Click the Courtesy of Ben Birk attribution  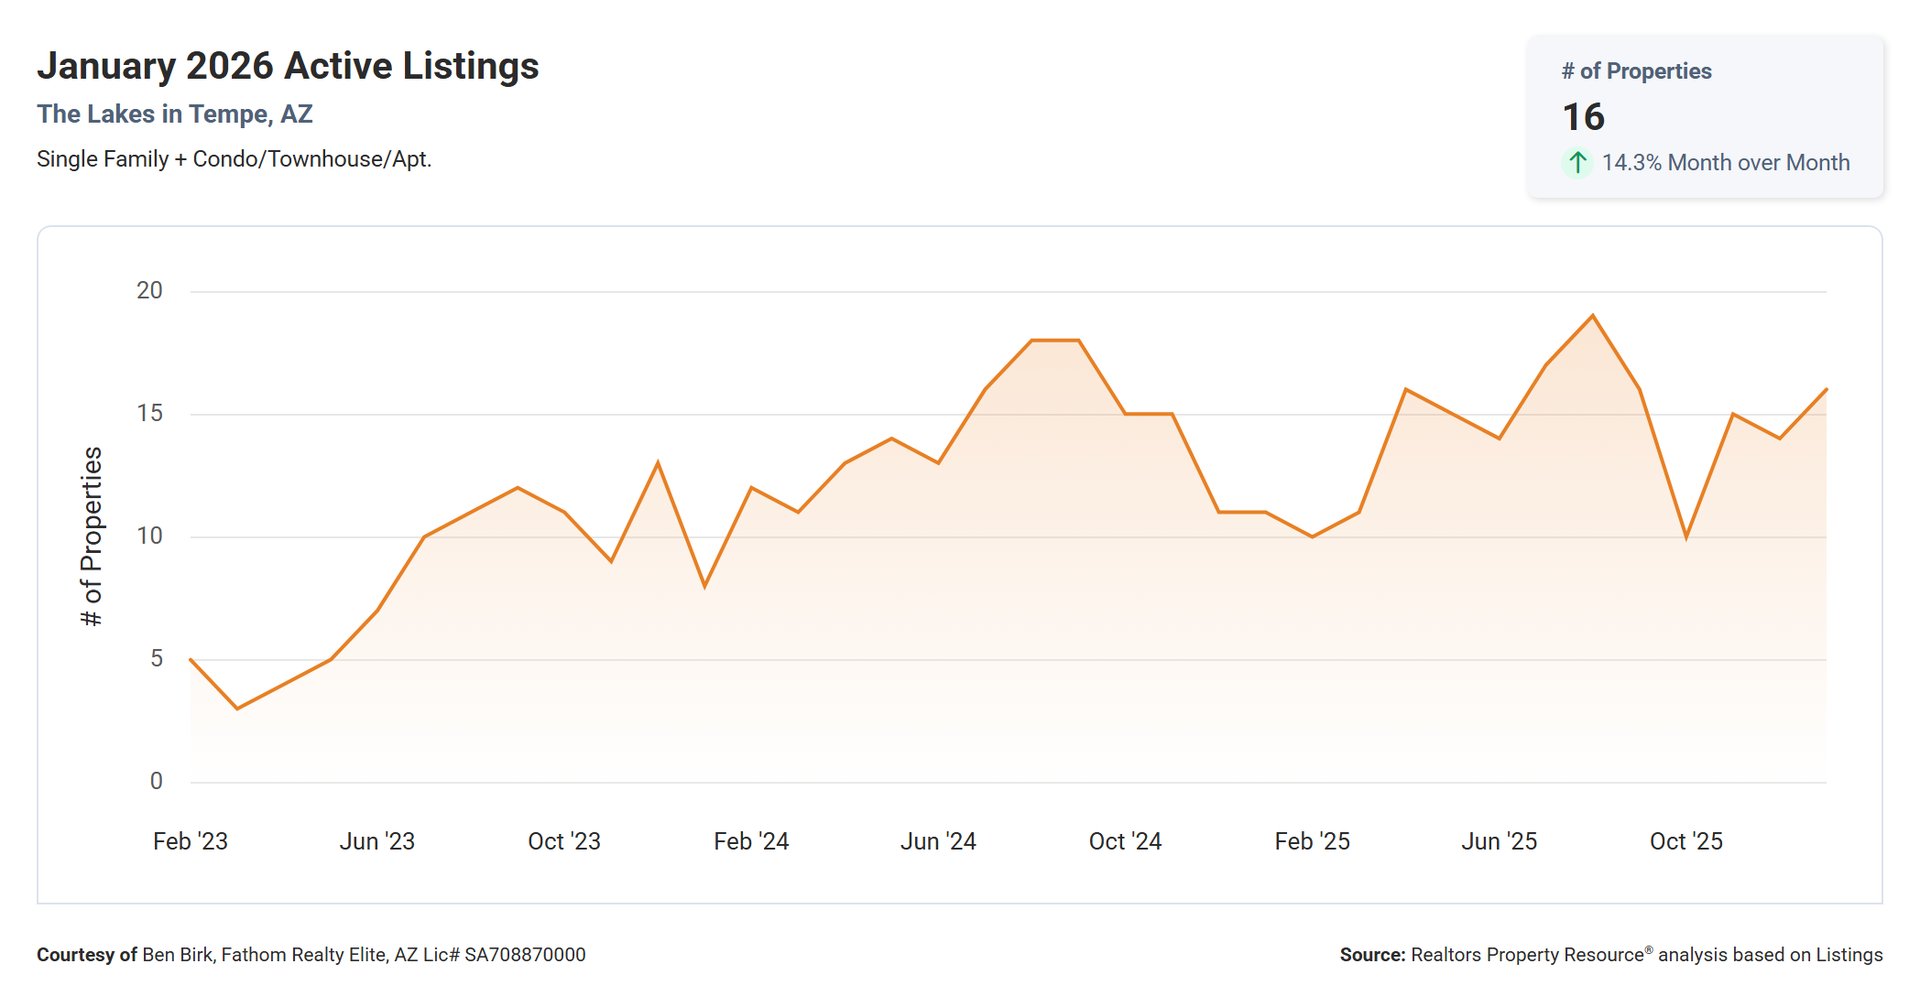point(311,955)
